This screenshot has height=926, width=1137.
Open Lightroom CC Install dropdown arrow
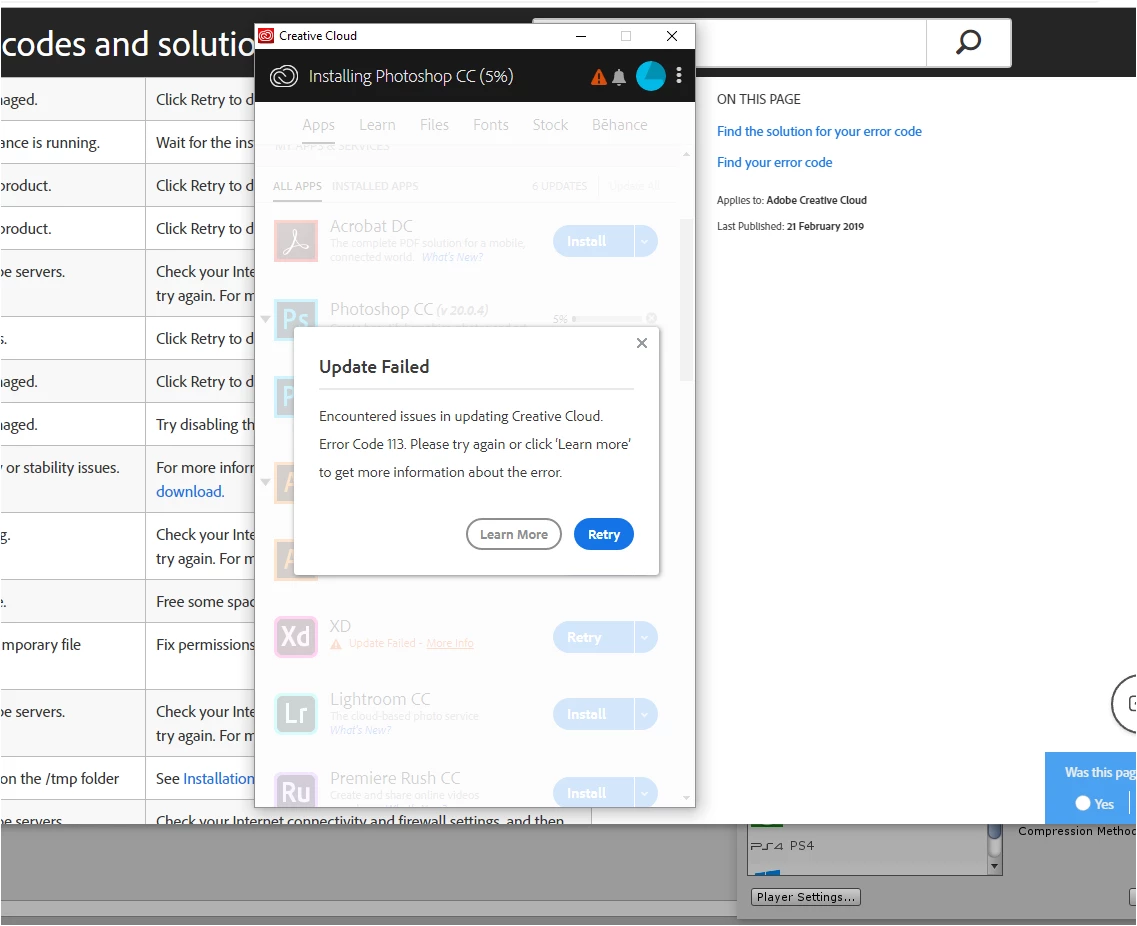point(645,714)
